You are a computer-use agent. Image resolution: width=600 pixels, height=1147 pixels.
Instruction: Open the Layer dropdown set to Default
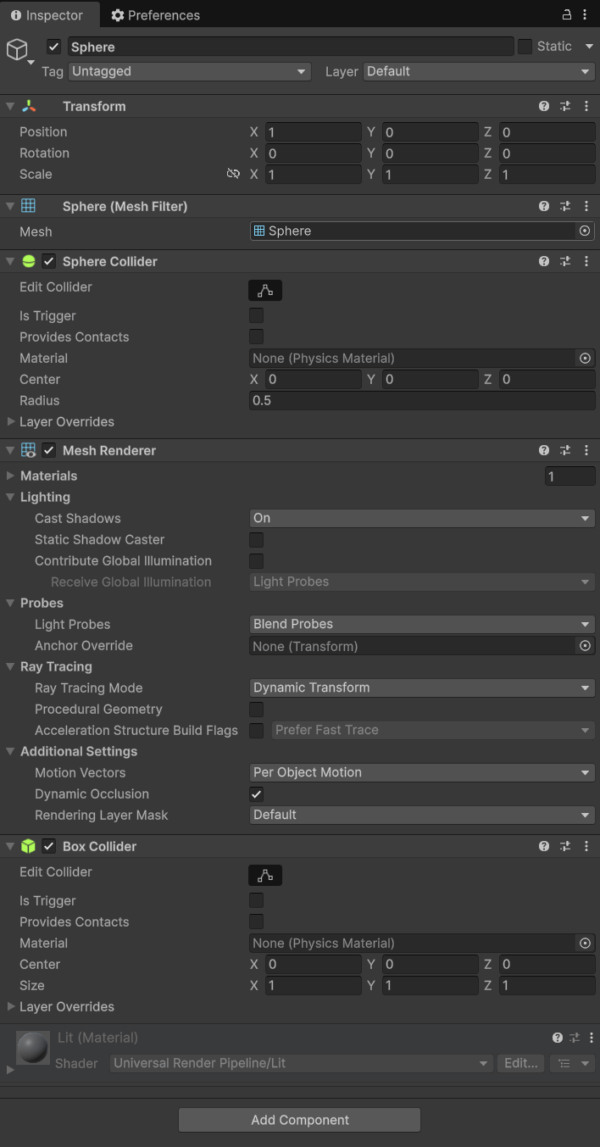[478, 72]
